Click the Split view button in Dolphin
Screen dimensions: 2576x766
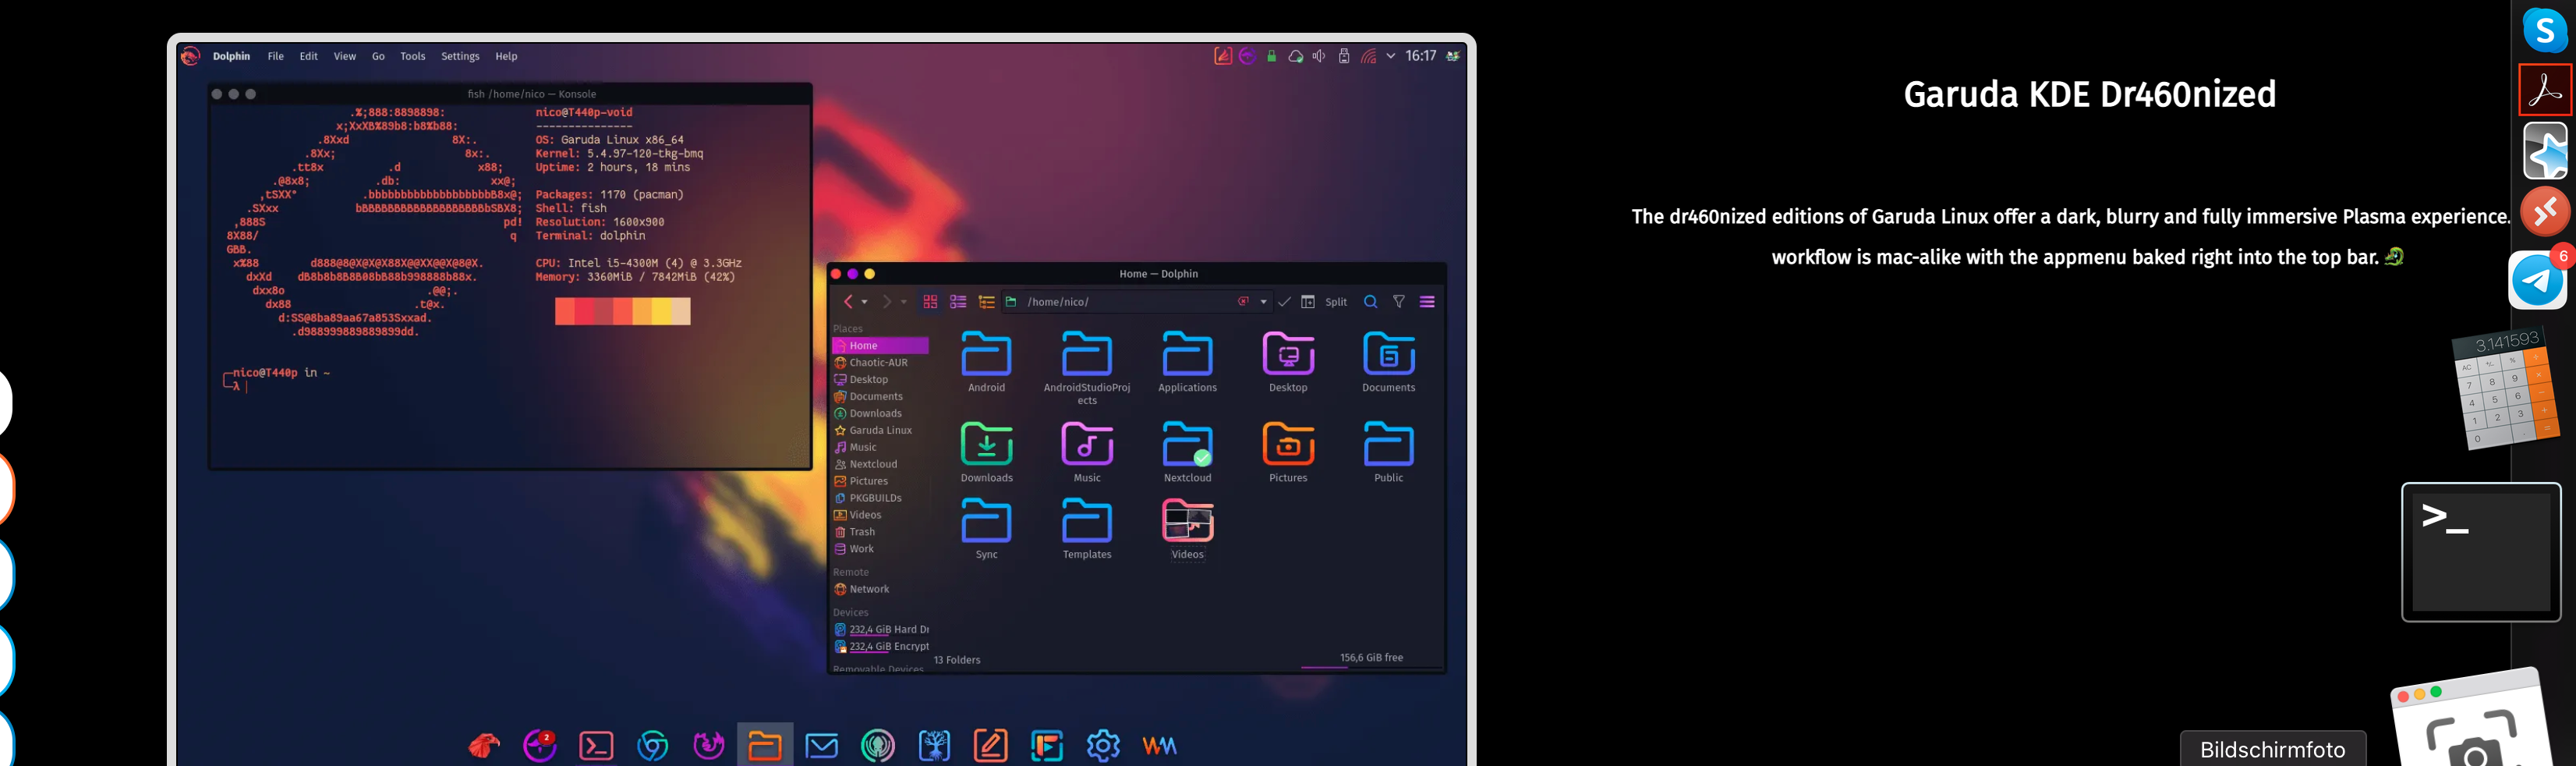click(1336, 302)
